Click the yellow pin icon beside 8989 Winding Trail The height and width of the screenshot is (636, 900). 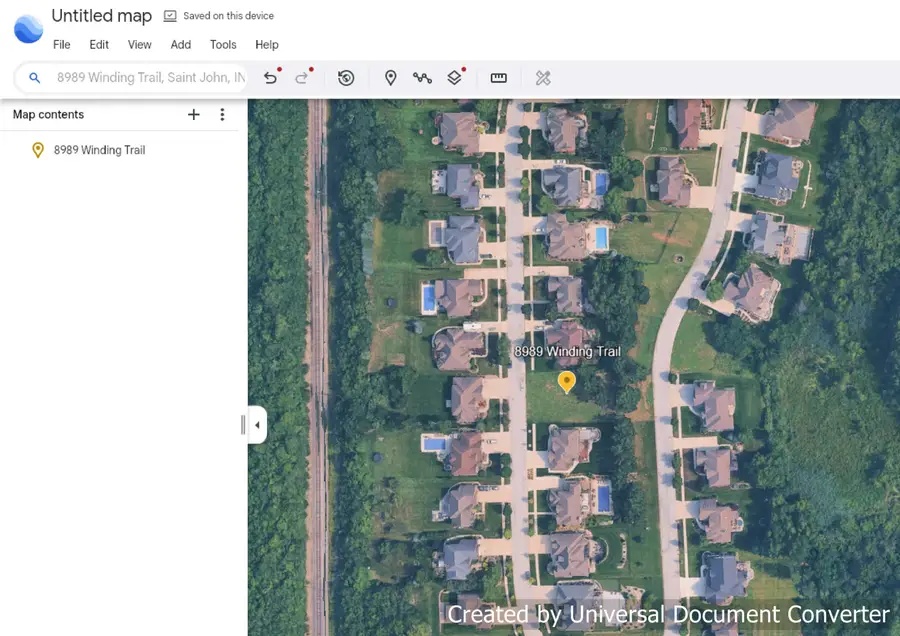(x=38, y=150)
